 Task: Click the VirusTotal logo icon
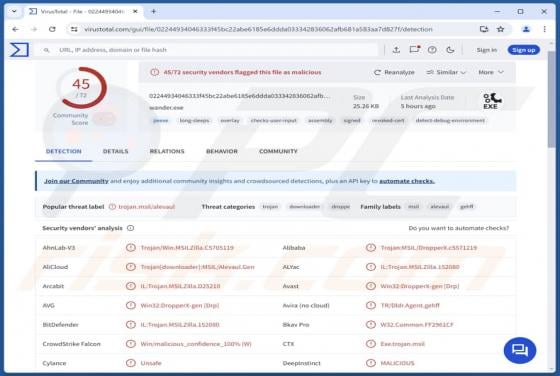click(x=19, y=50)
